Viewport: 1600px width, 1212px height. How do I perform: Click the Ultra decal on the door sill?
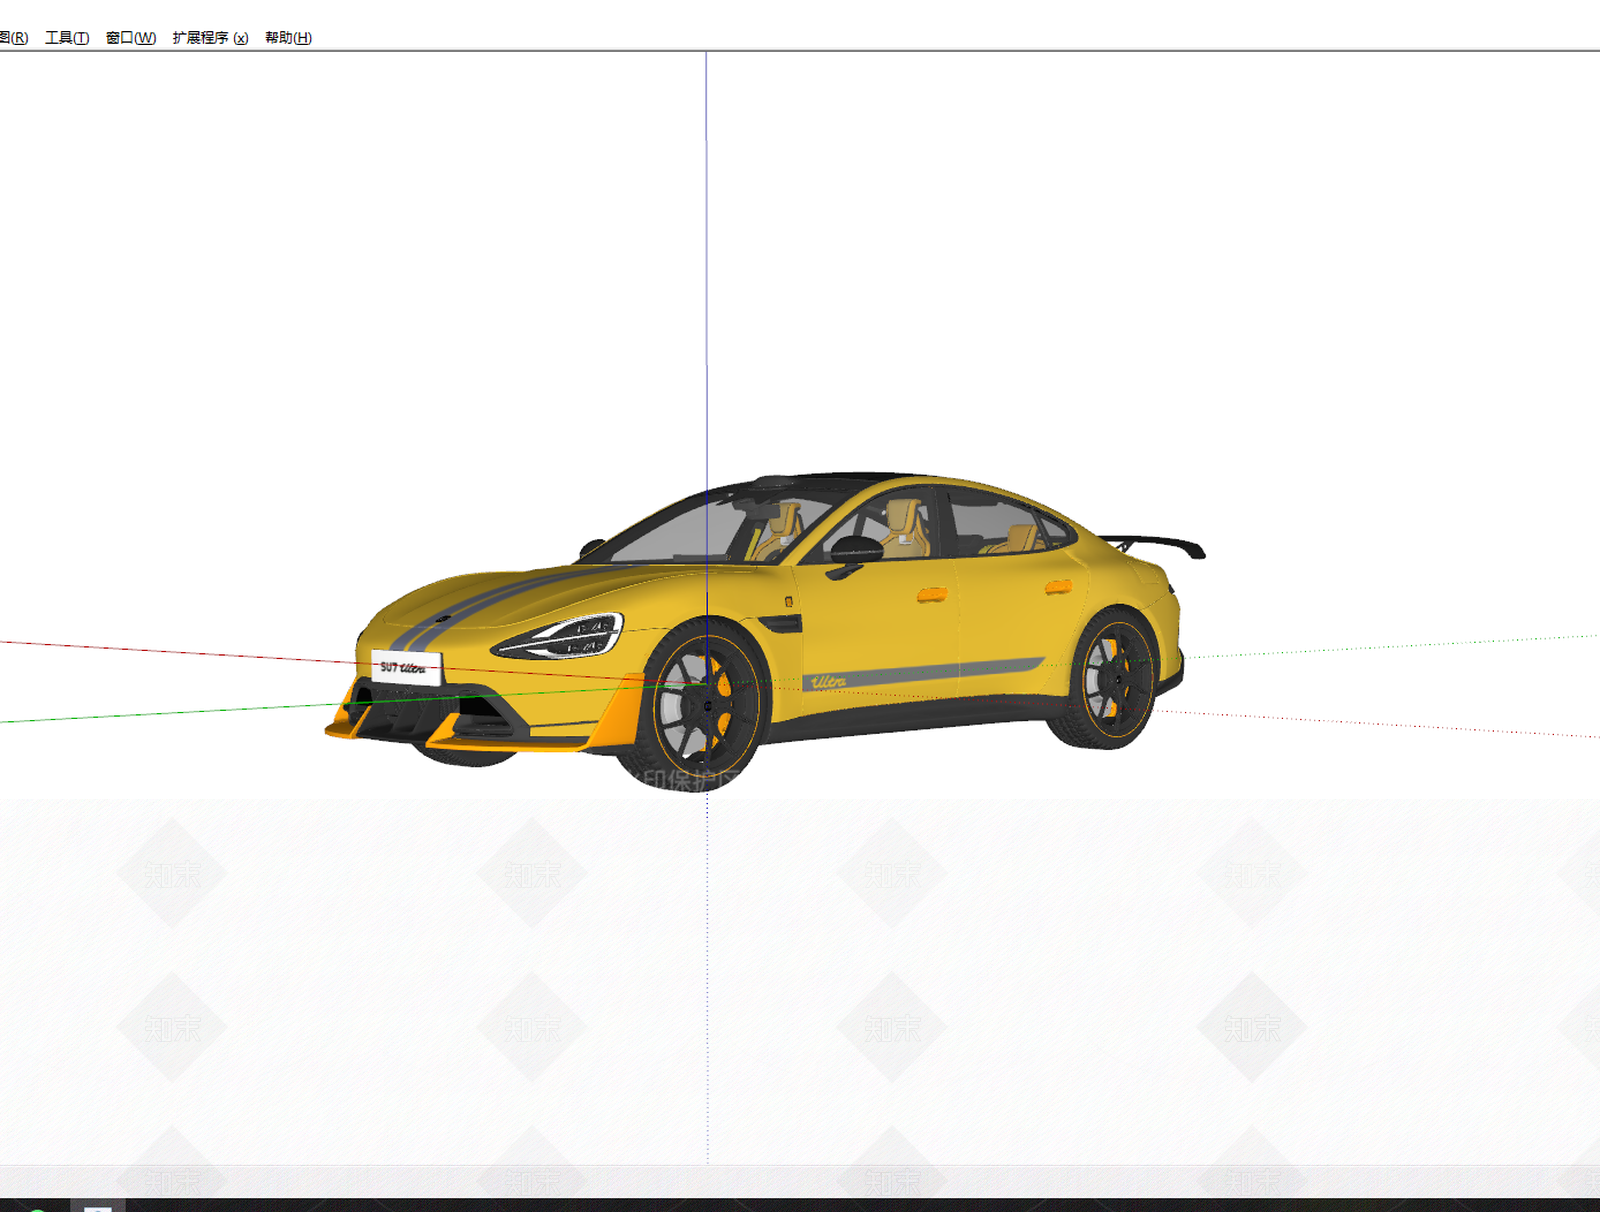(828, 682)
